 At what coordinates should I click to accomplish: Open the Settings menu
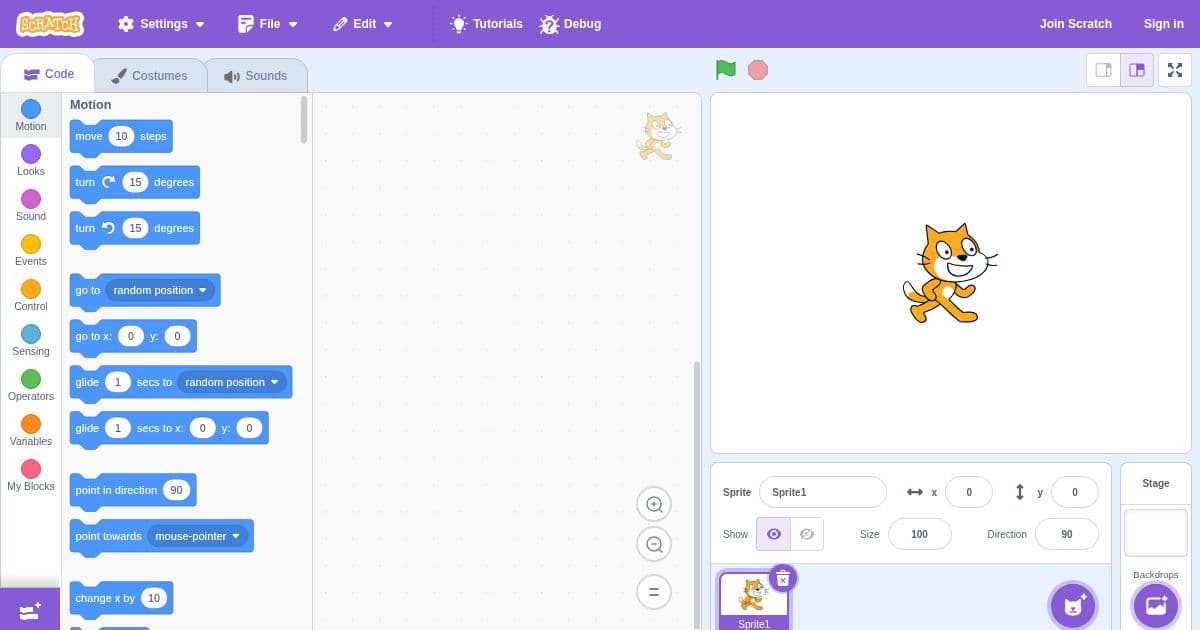pos(161,24)
